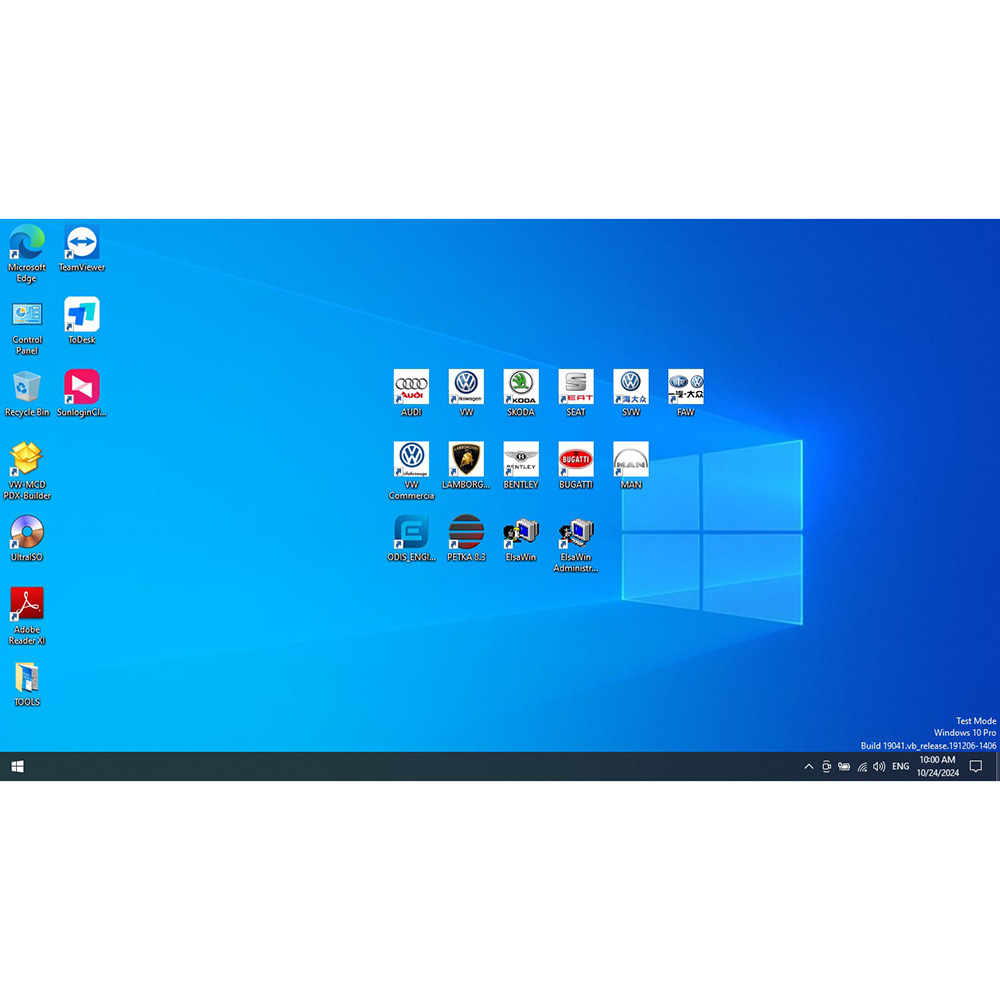The width and height of the screenshot is (1000, 1000).
Task: Click the SKODA shortcut icon
Action: click(521, 393)
